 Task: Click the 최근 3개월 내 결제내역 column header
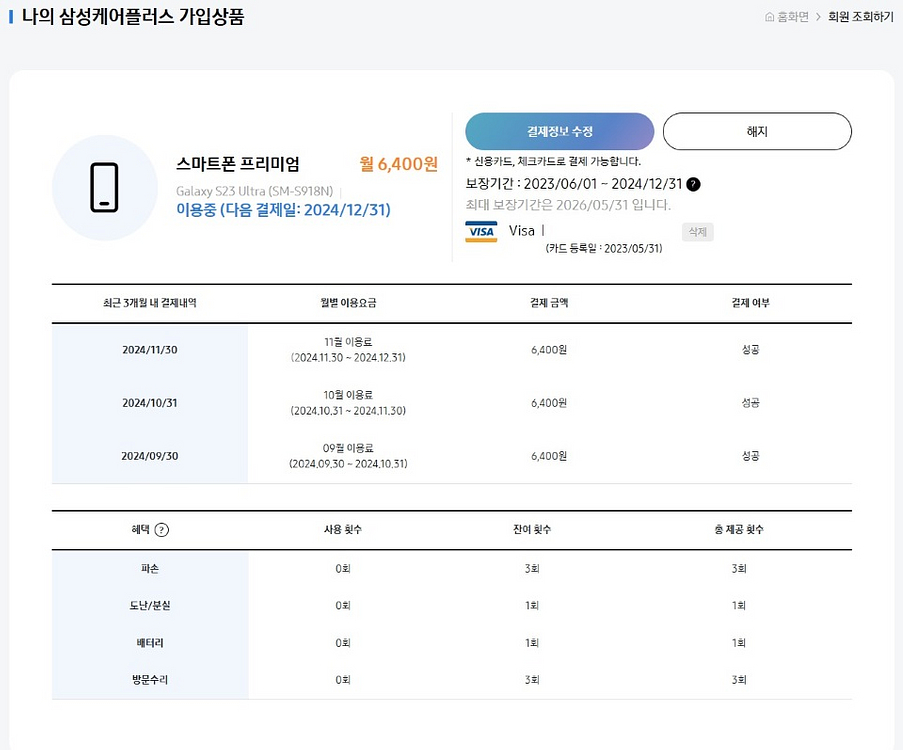(150, 303)
